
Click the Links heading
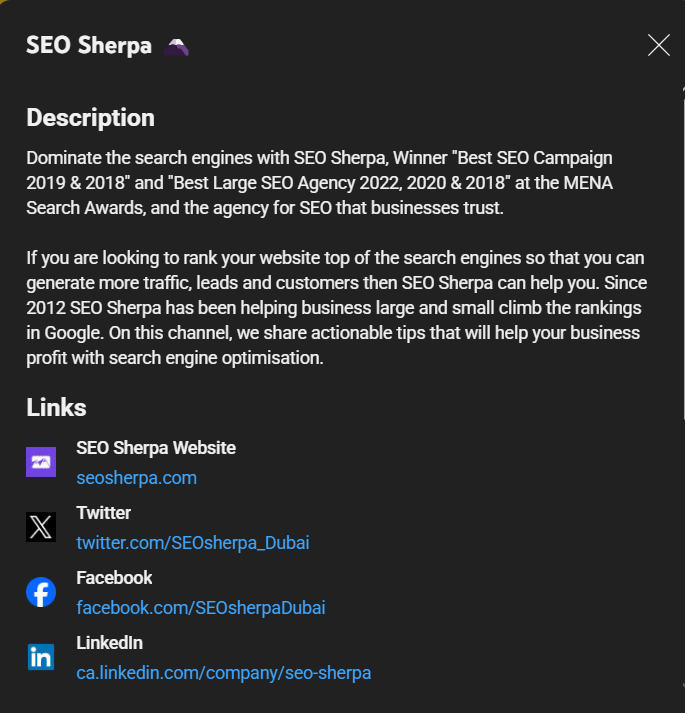[56, 407]
